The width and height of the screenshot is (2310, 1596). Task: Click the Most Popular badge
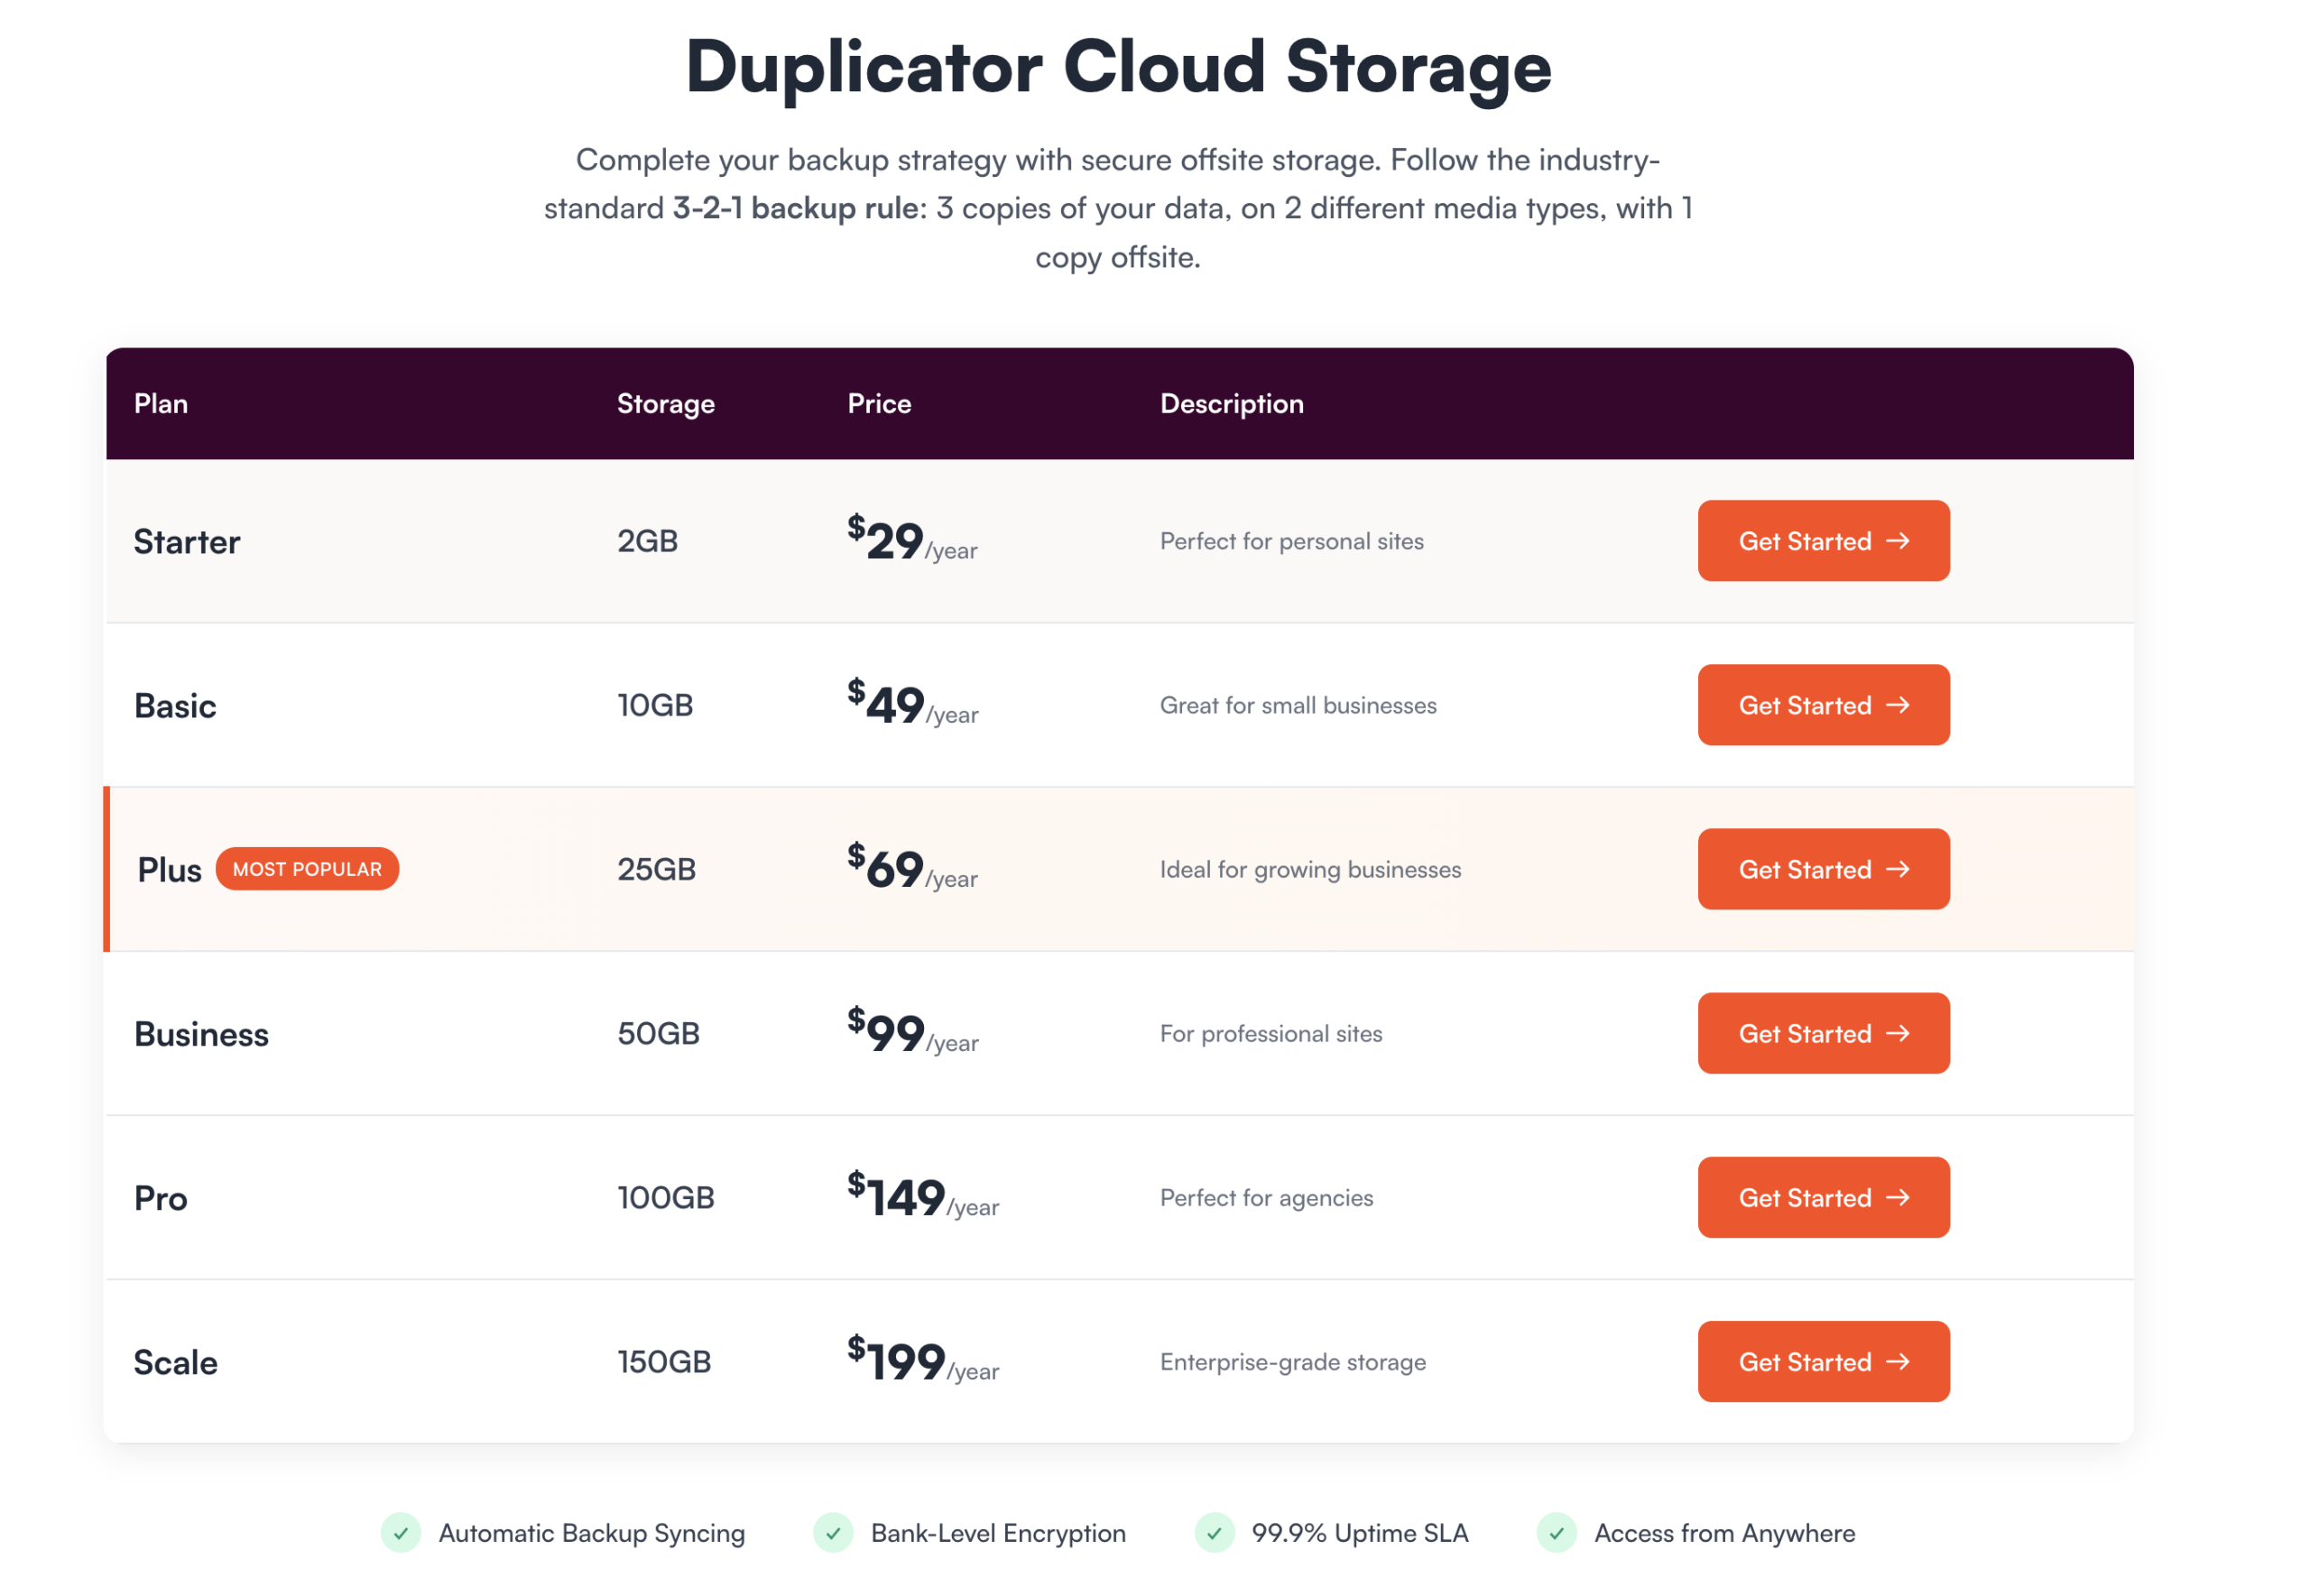(x=307, y=869)
